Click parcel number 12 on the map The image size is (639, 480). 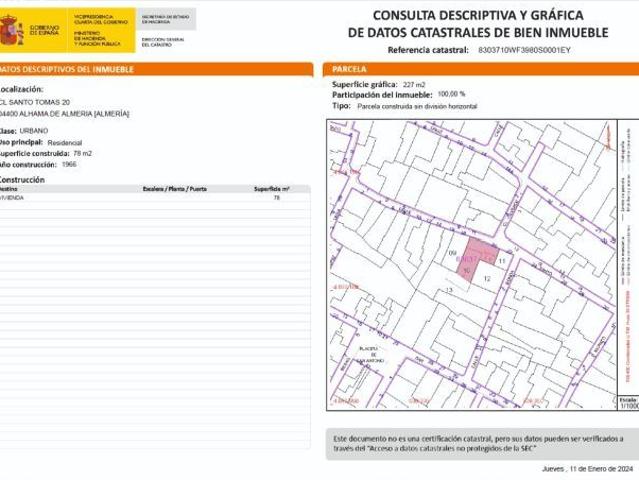click(487, 279)
